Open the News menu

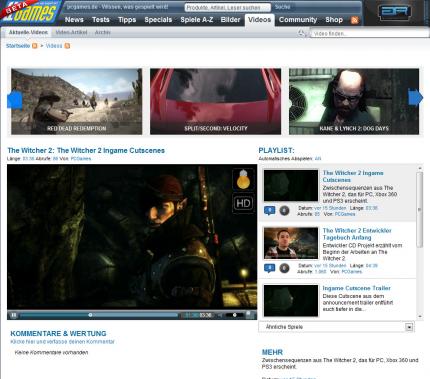74,20
